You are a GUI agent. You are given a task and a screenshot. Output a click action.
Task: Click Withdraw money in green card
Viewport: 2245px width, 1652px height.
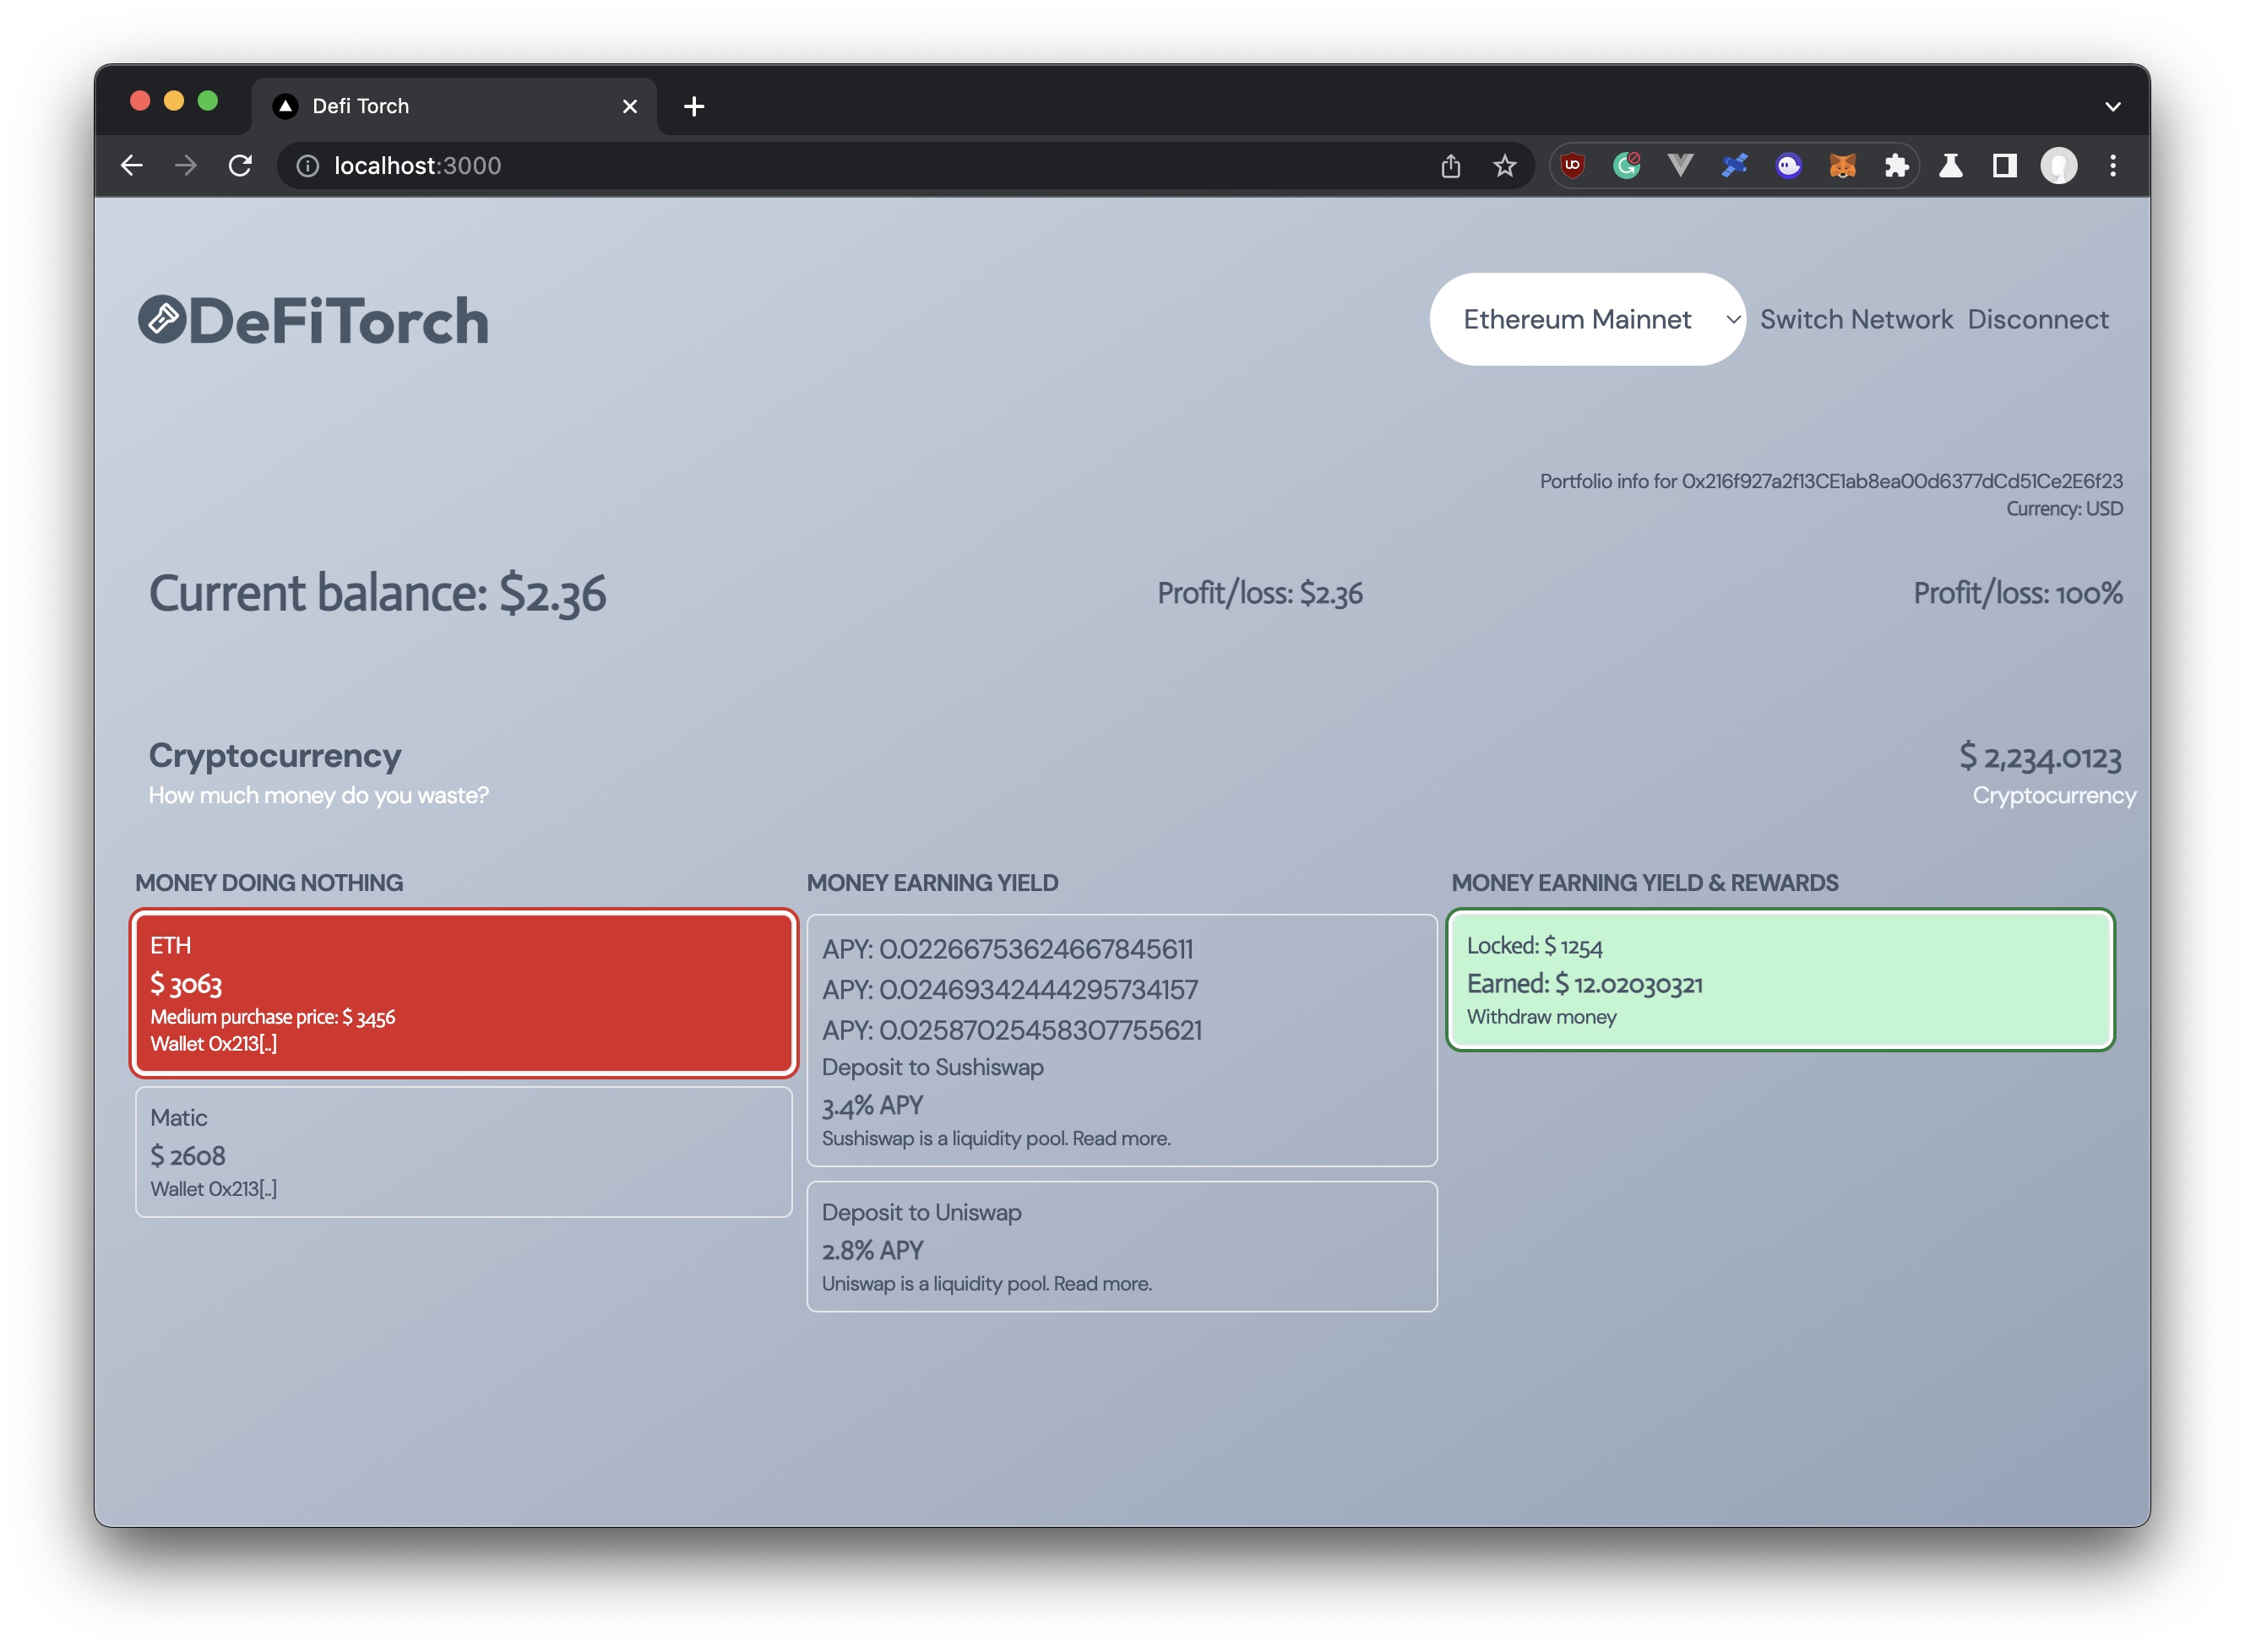coord(1541,1017)
